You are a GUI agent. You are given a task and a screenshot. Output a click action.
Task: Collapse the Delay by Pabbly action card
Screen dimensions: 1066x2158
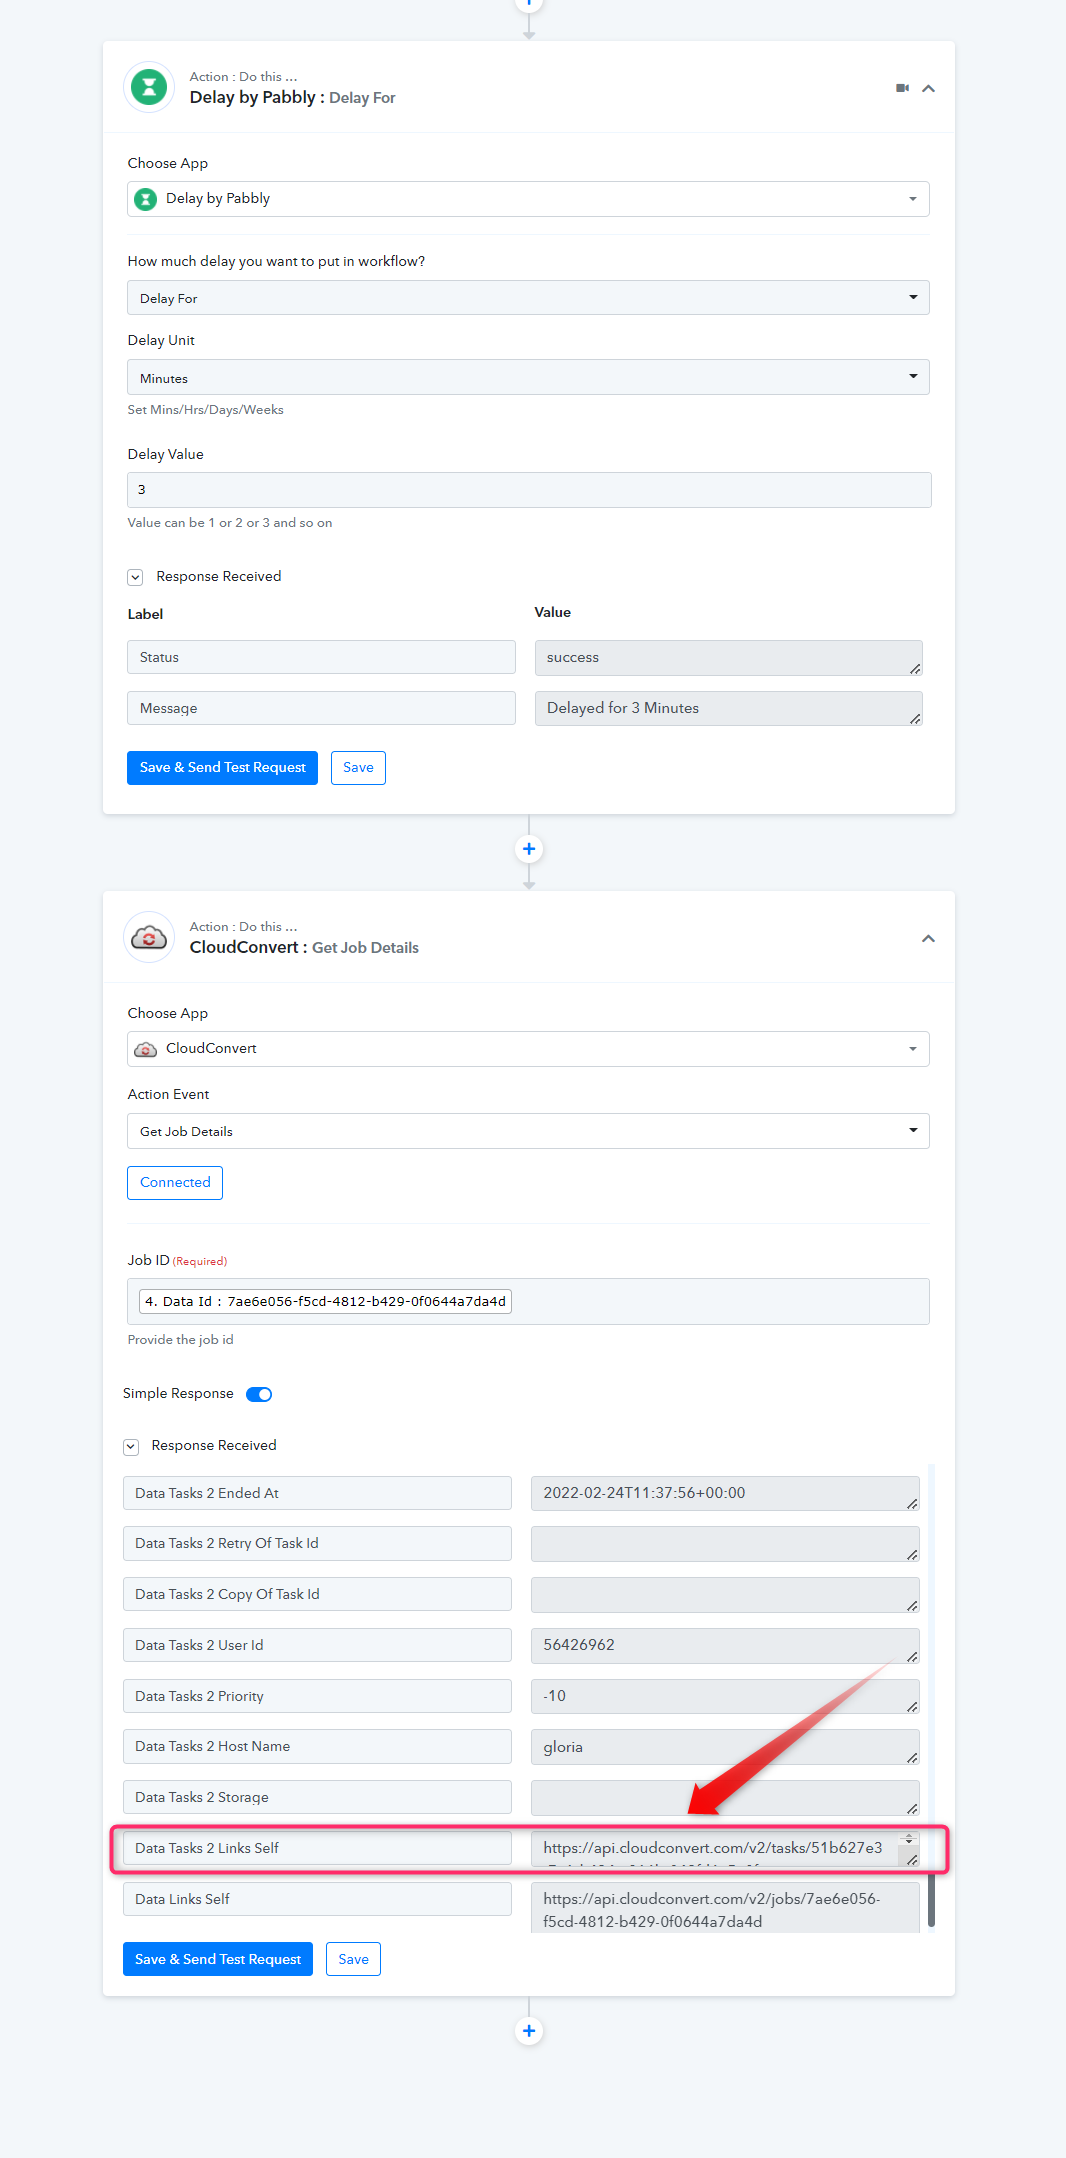click(x=928, y=88)
